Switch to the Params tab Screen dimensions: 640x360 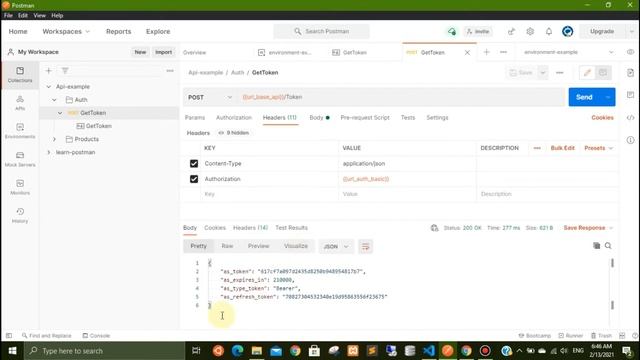tap(195, 118)
